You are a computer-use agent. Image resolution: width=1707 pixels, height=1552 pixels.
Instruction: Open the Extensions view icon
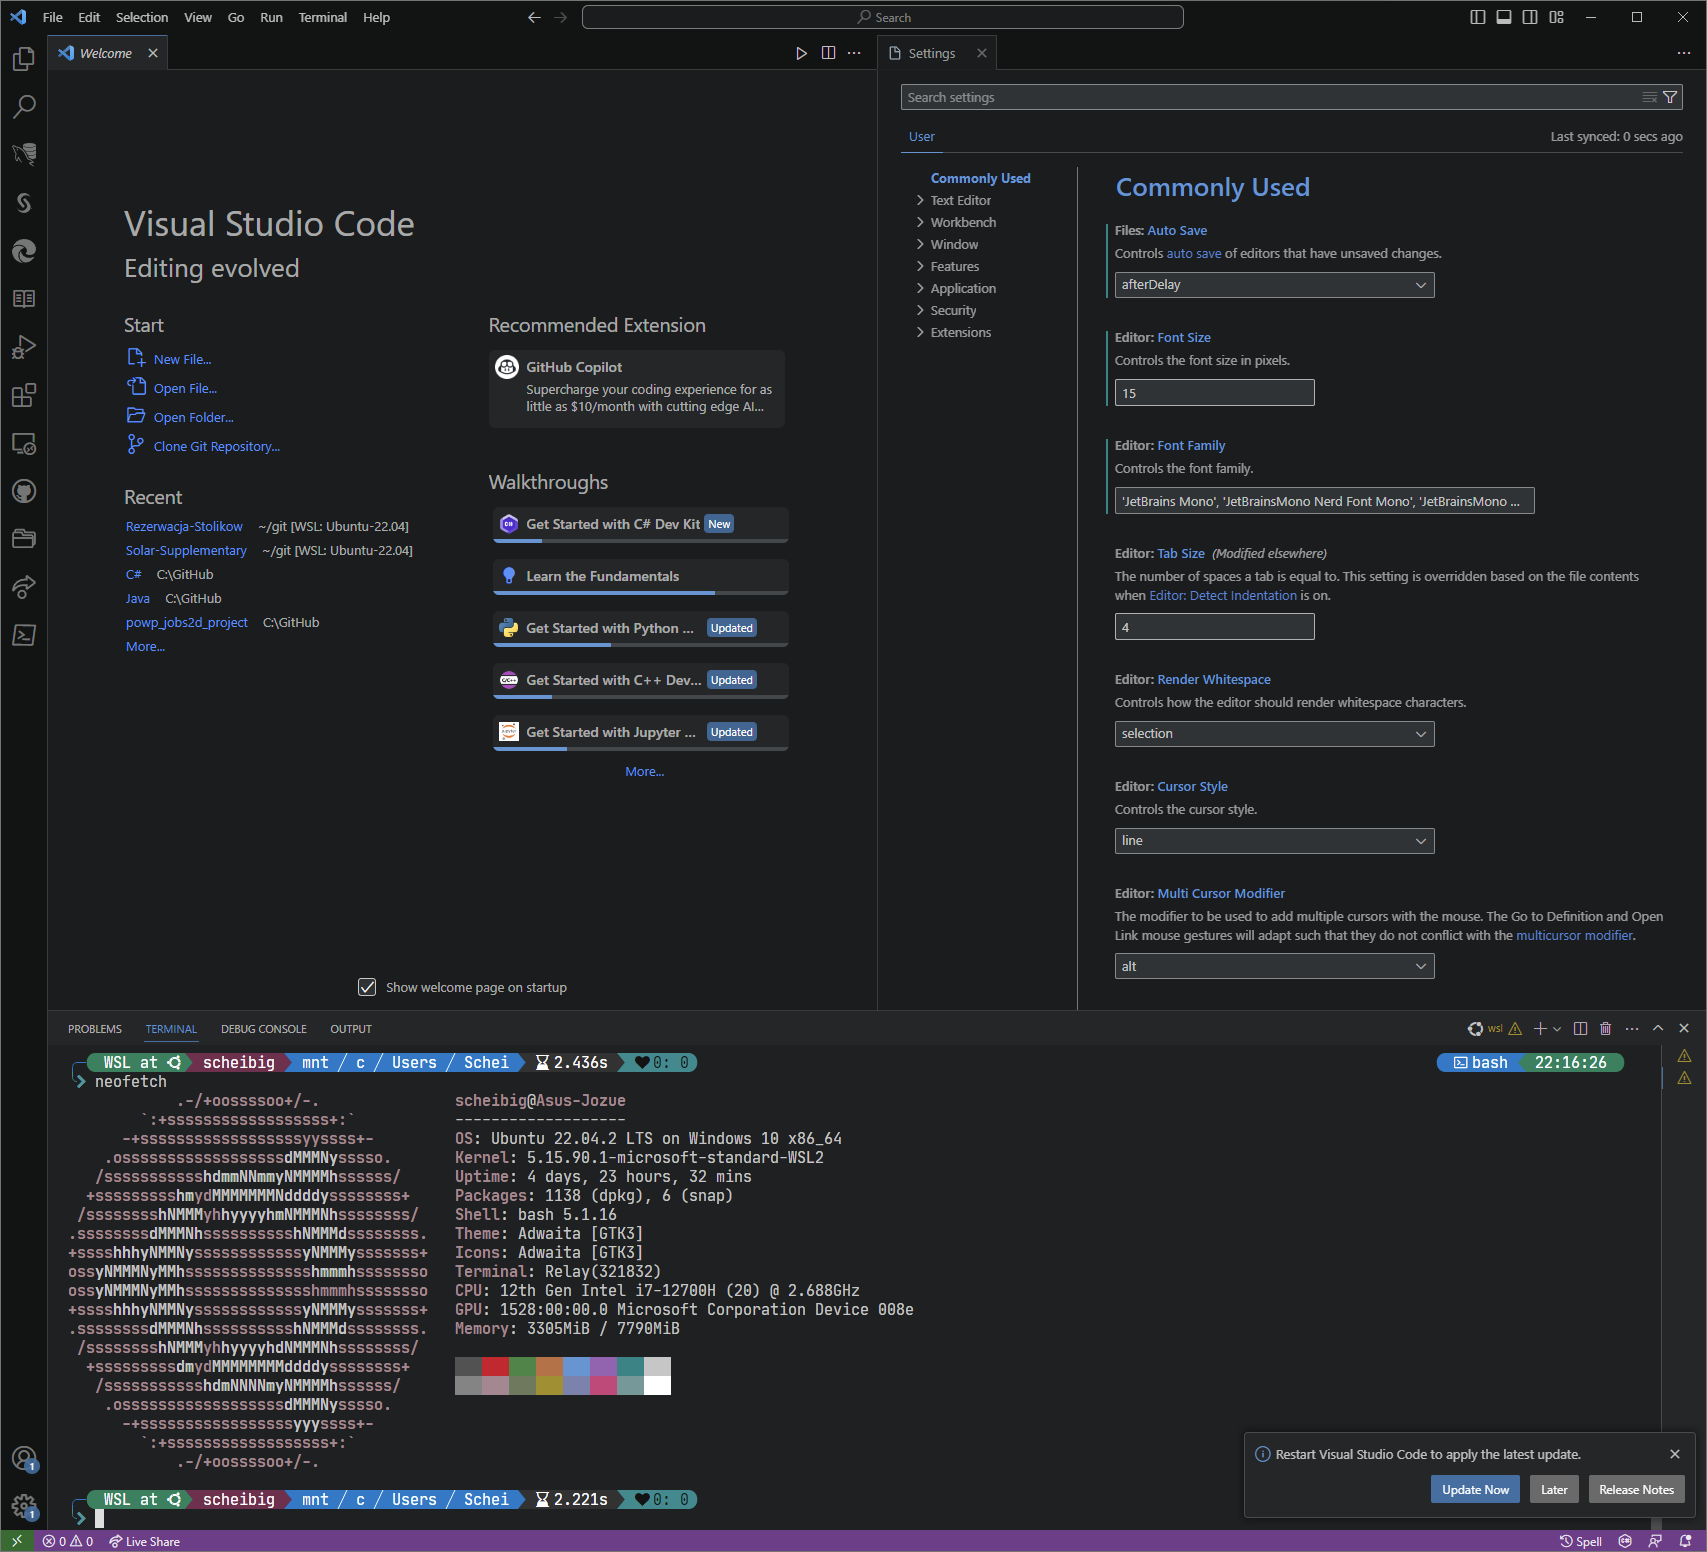tap(24, 395)
